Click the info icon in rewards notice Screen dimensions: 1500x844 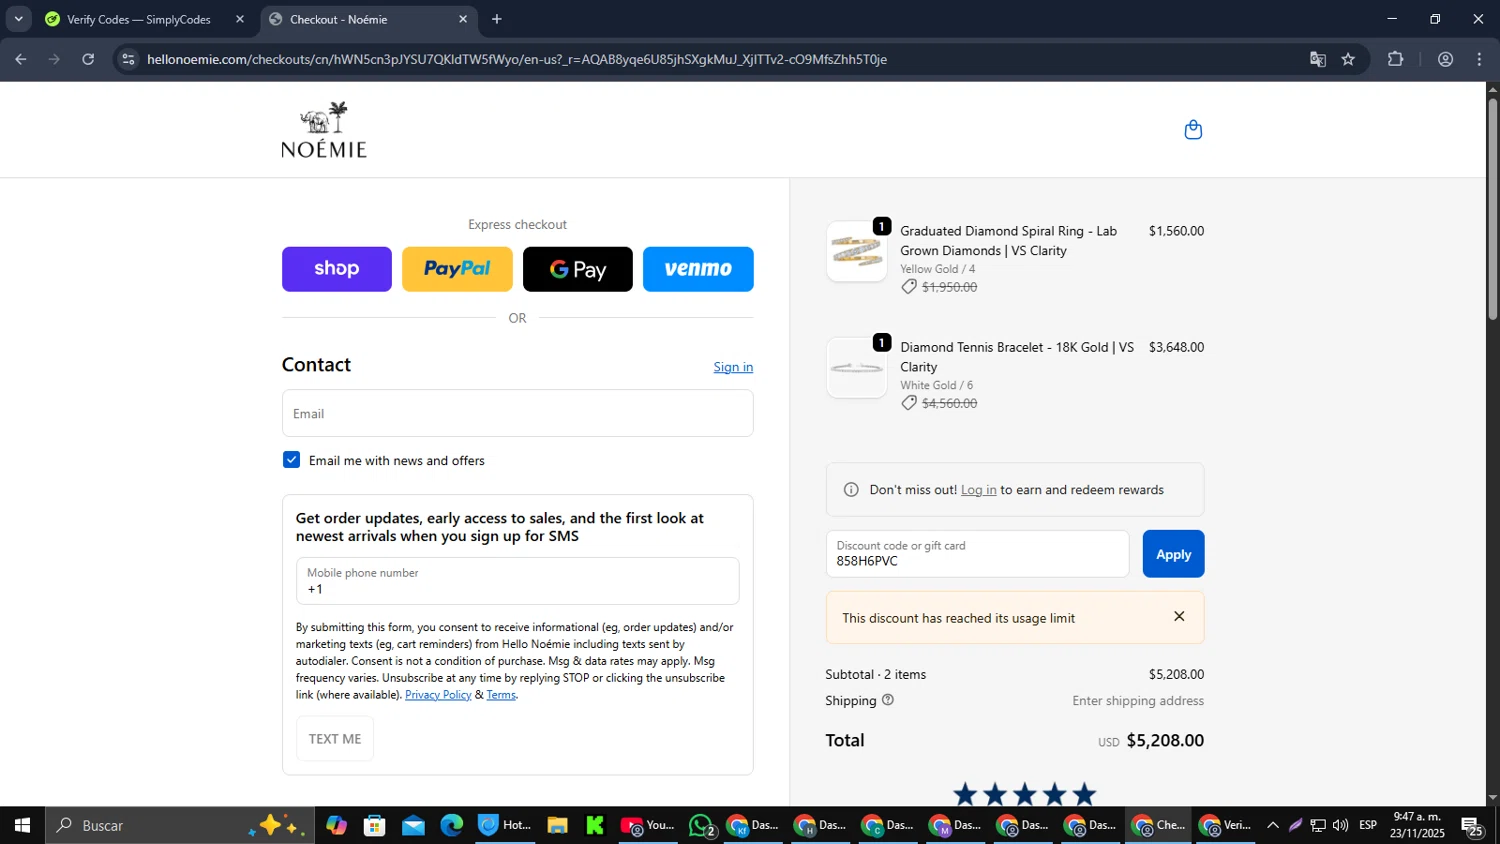[851, 490]
